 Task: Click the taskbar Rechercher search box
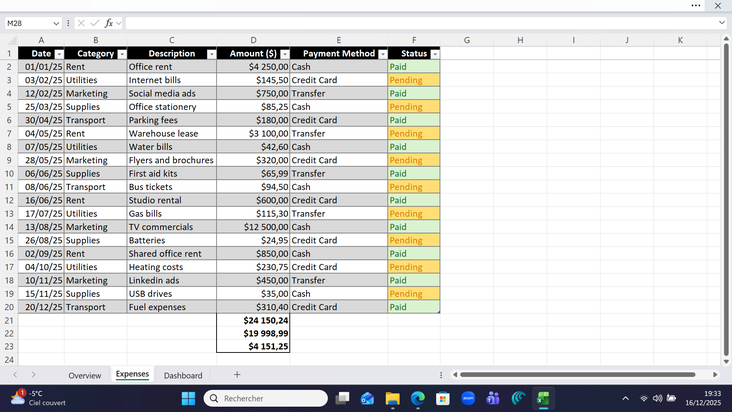[266, 398]
